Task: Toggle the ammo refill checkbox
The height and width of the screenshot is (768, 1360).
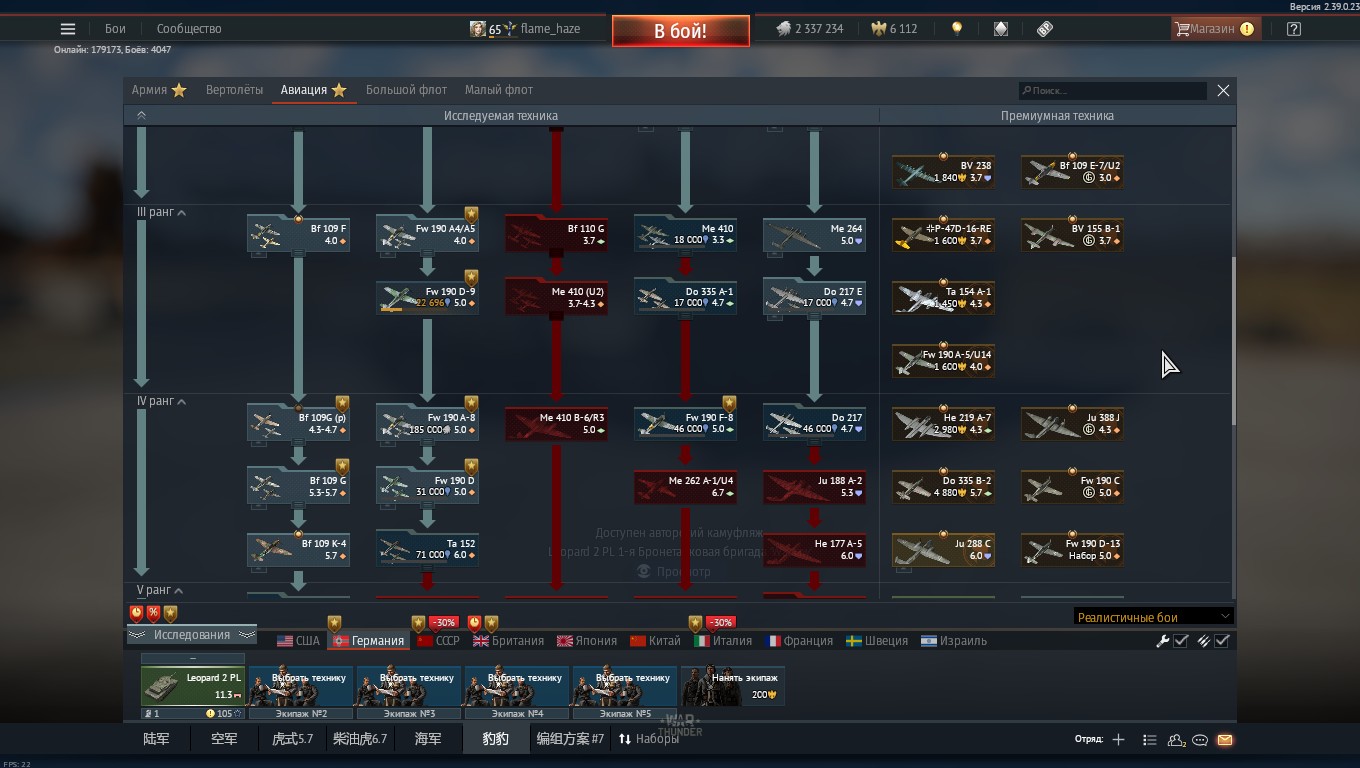Action: (x=1222, y=641)
